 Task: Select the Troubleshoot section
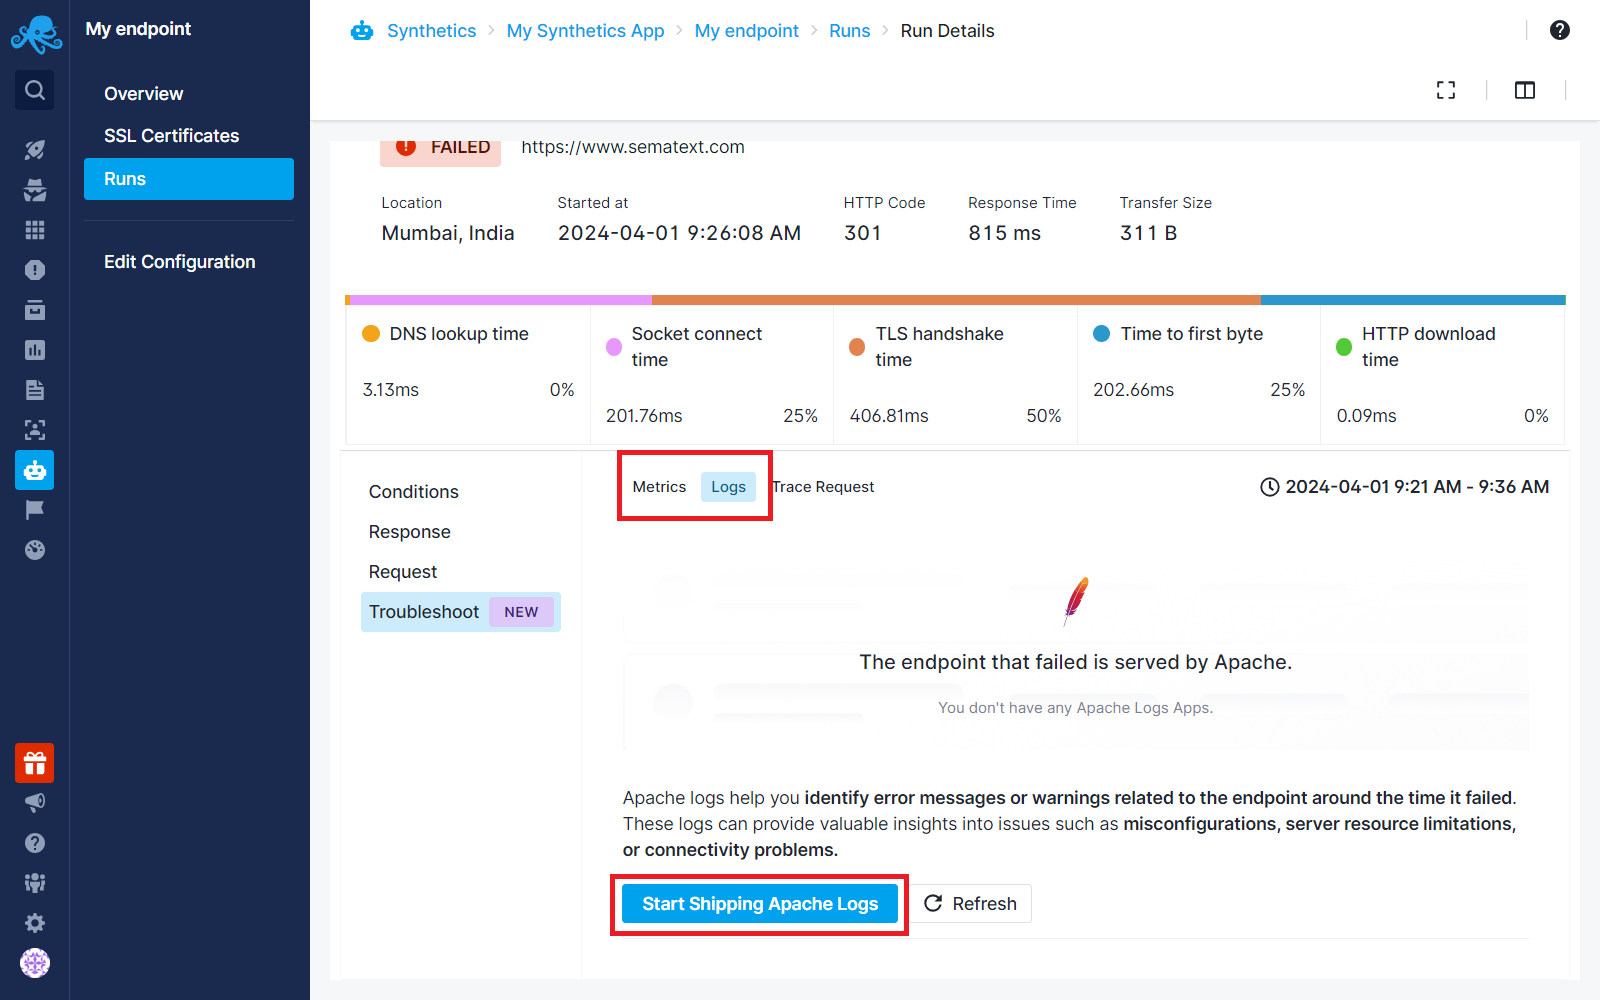[461, 612]
